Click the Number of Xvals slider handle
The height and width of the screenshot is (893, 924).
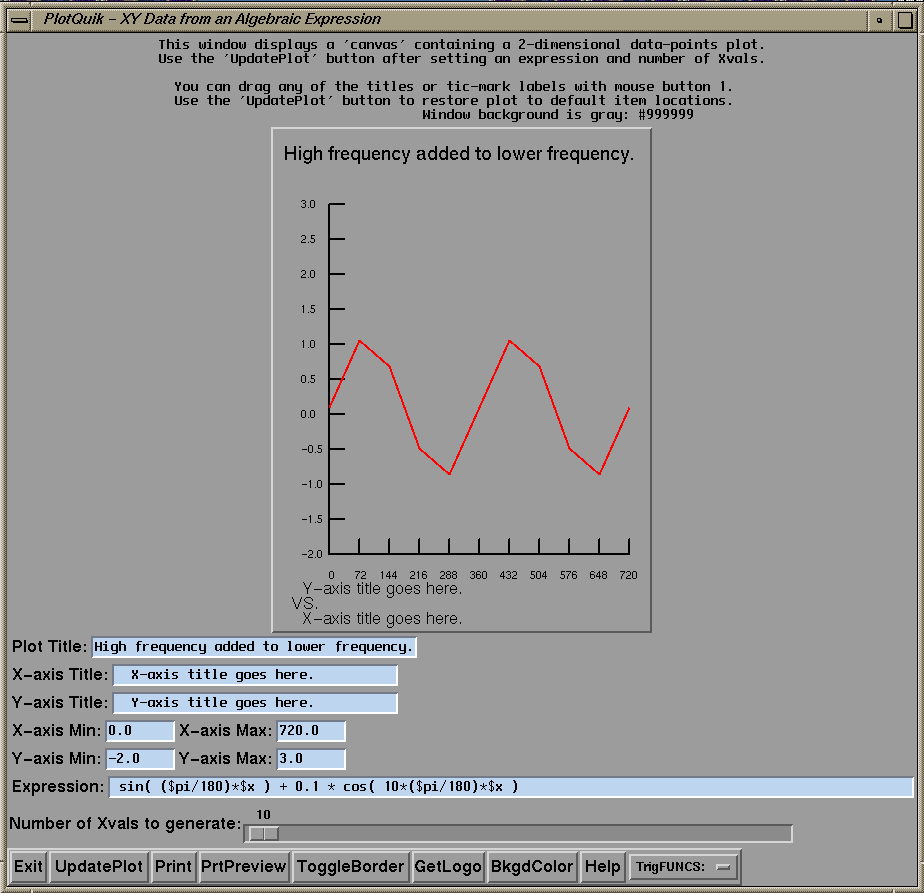(x=264, y=833)
